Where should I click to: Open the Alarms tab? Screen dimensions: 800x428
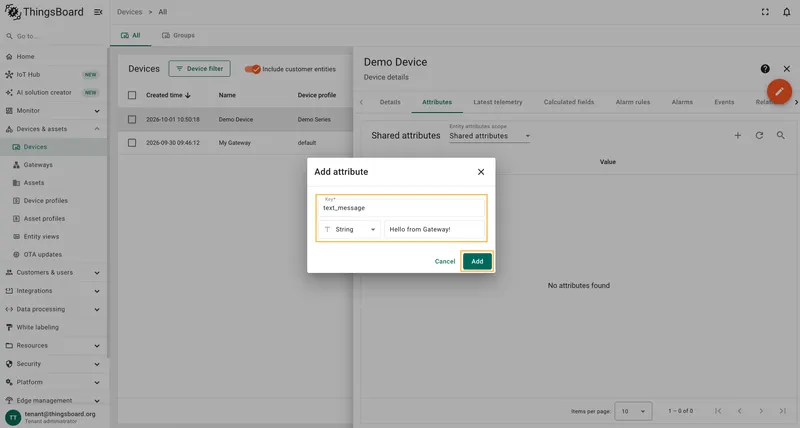(x=682, y=102)
